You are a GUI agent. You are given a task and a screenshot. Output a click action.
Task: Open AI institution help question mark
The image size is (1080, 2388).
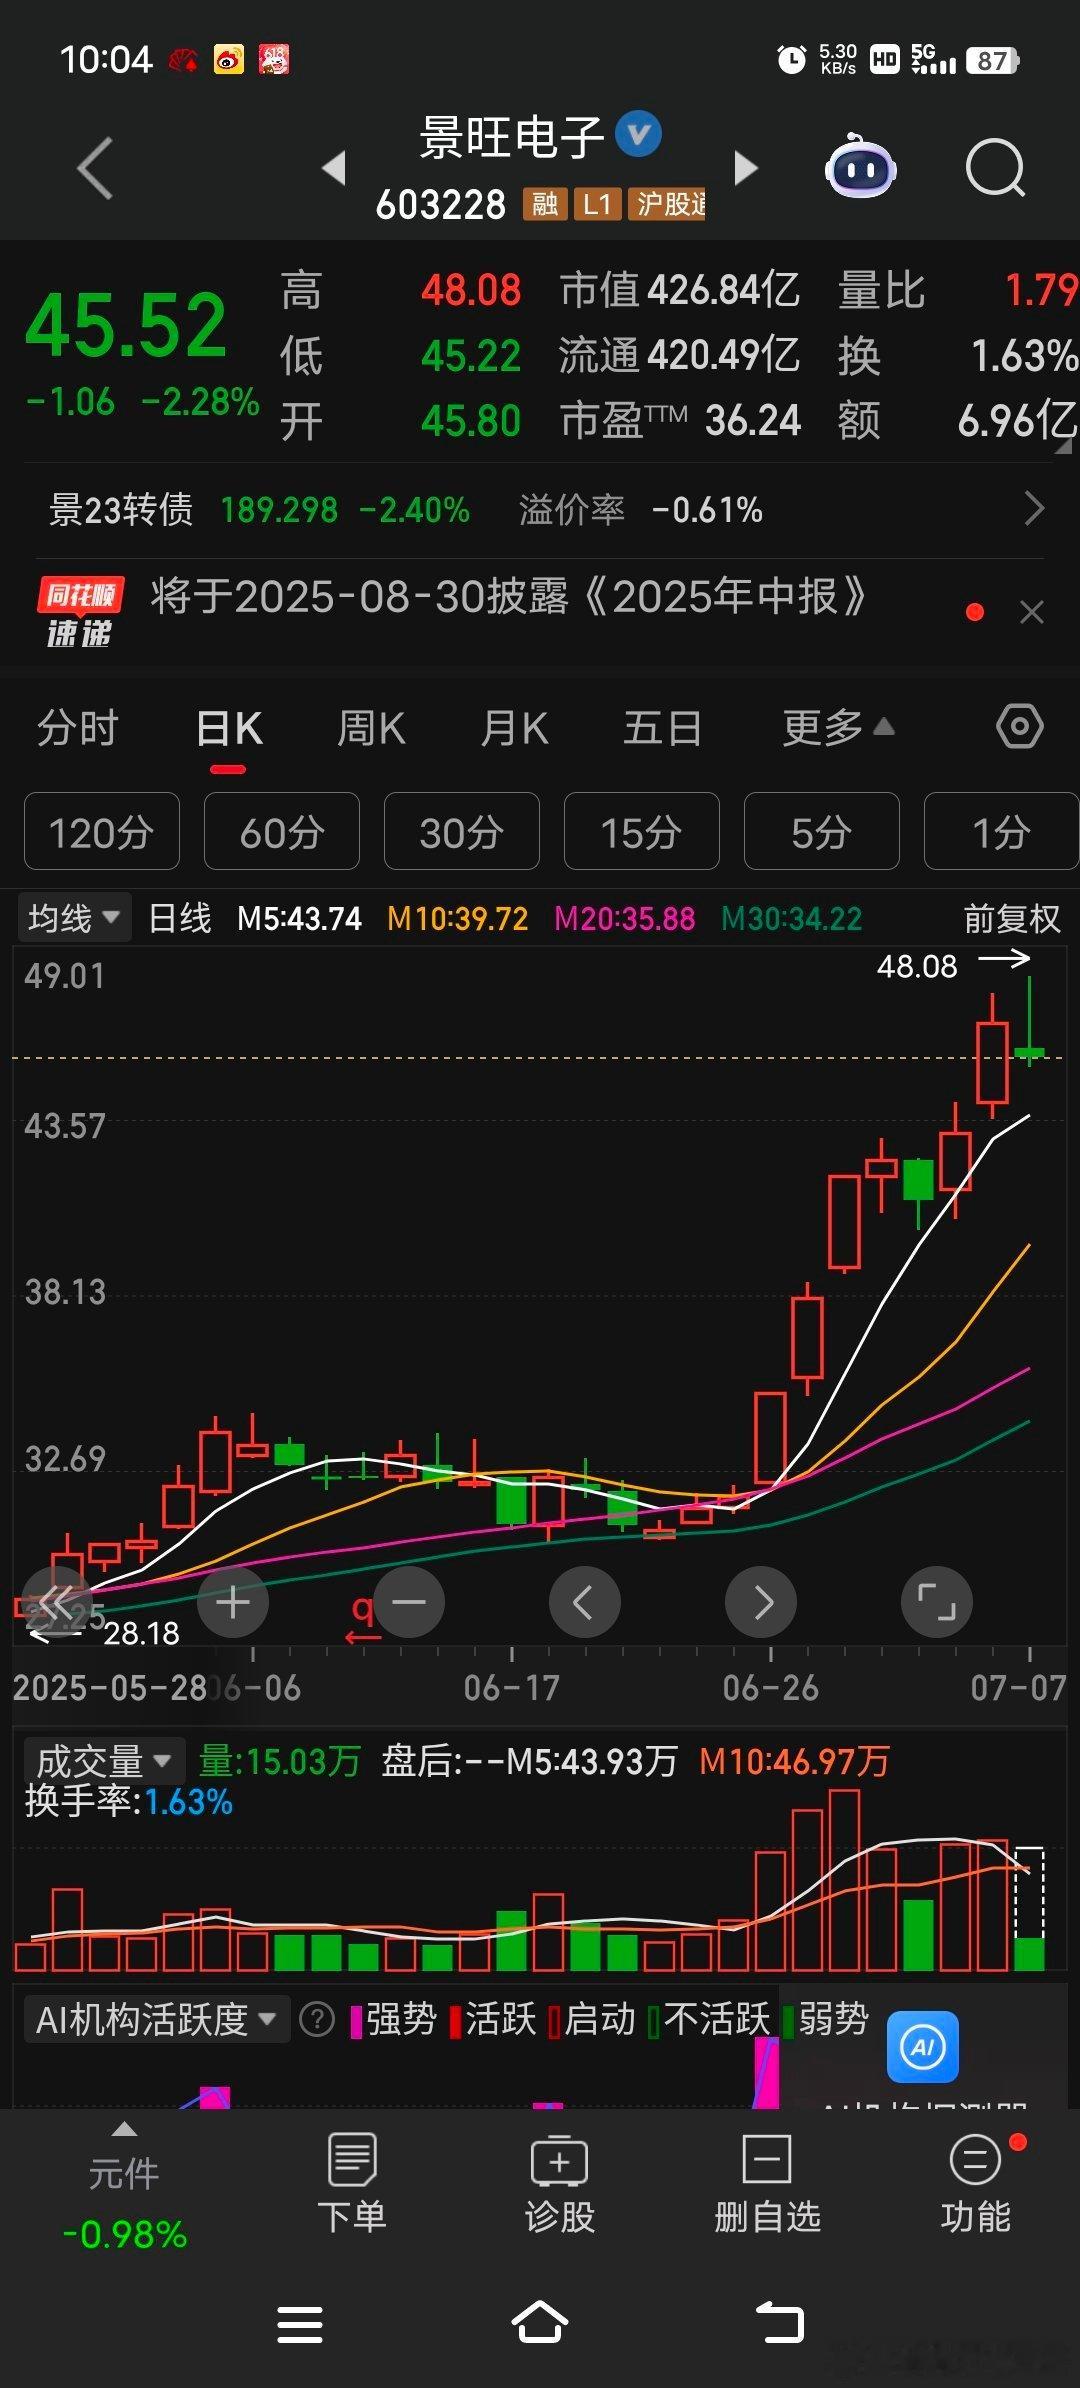click(317, 2020)
